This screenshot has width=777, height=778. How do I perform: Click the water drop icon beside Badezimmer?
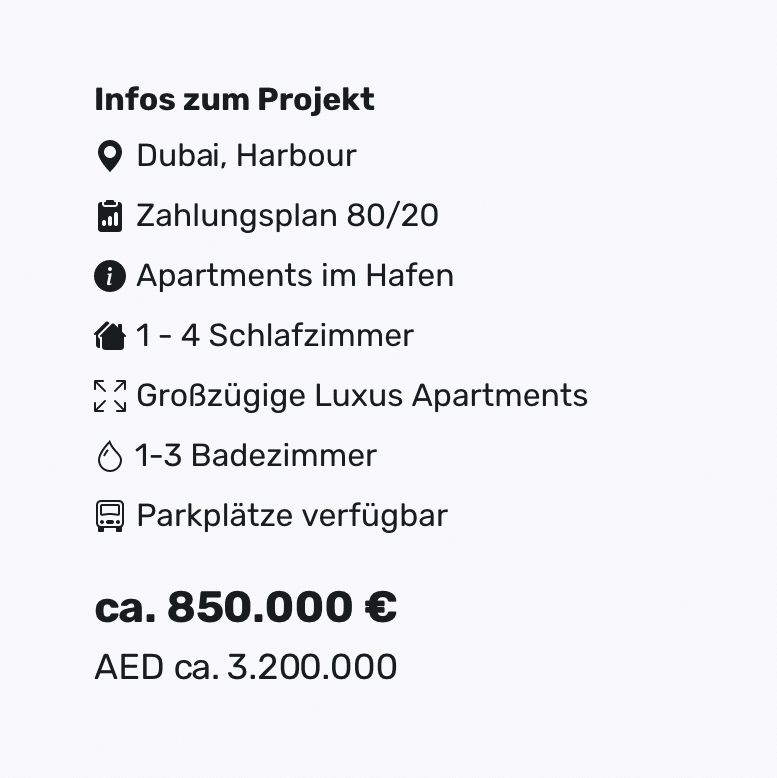[x=110, y=456]
